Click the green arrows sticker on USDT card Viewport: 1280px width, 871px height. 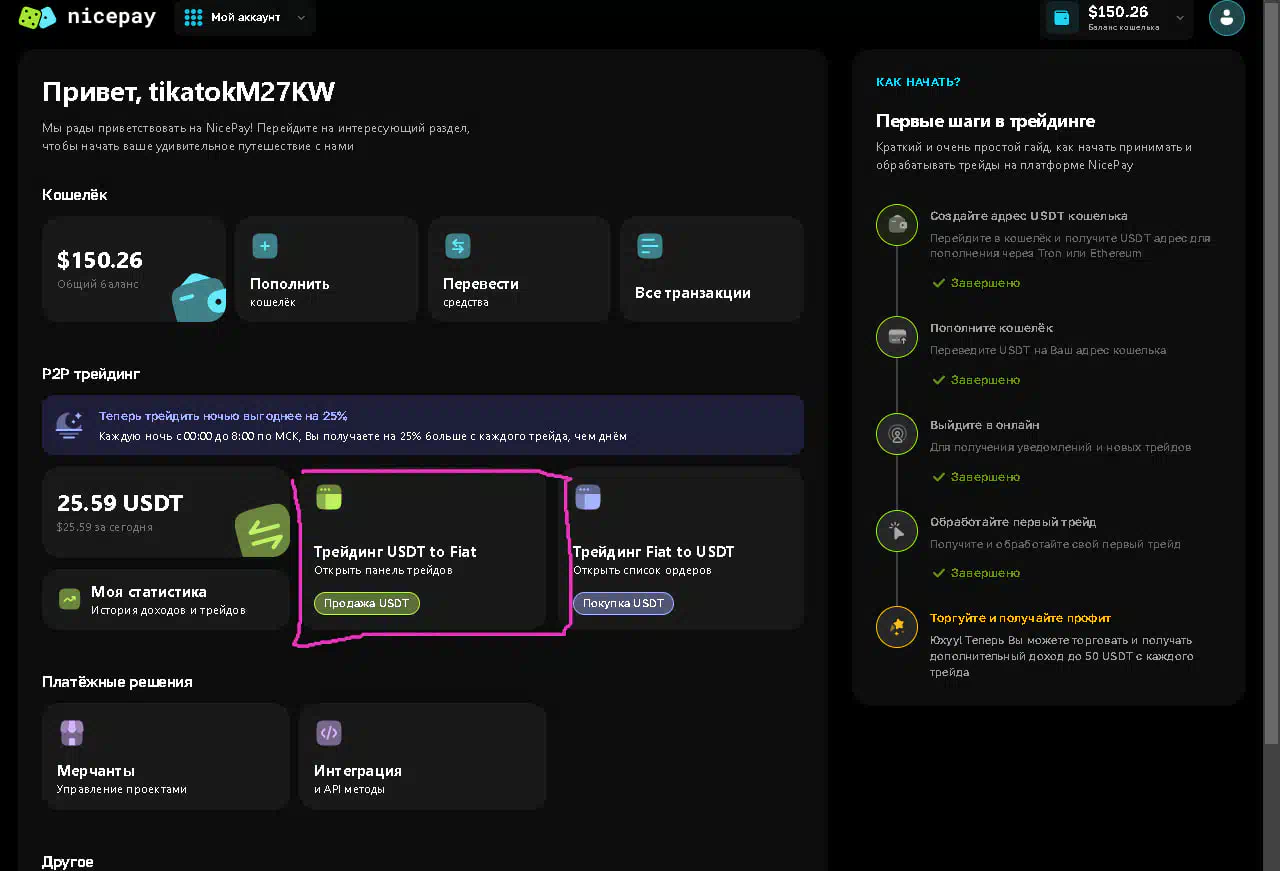coord(263,531)
